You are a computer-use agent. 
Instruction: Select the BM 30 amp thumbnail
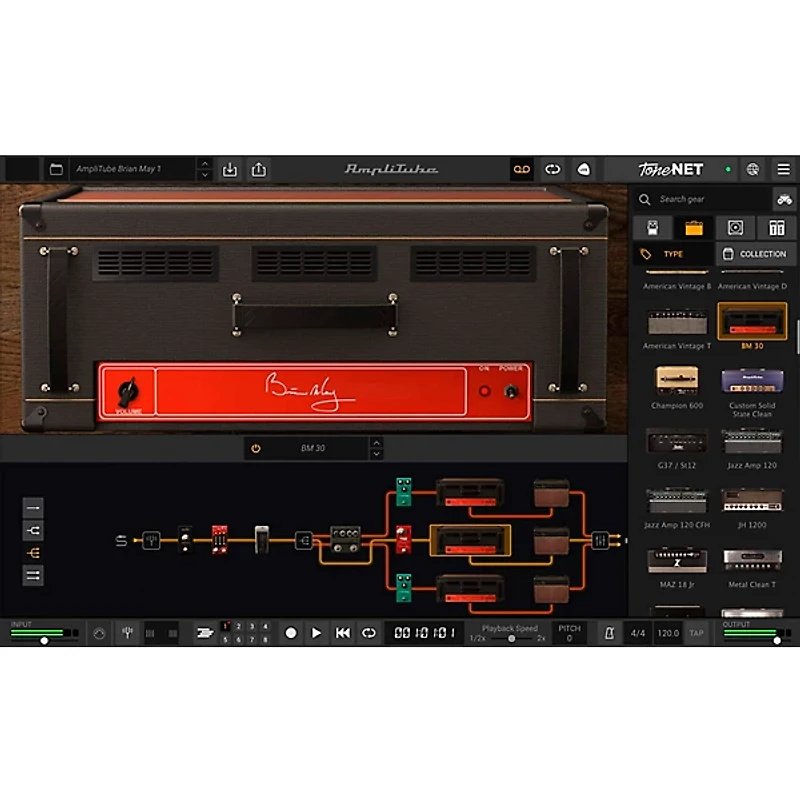752,321
